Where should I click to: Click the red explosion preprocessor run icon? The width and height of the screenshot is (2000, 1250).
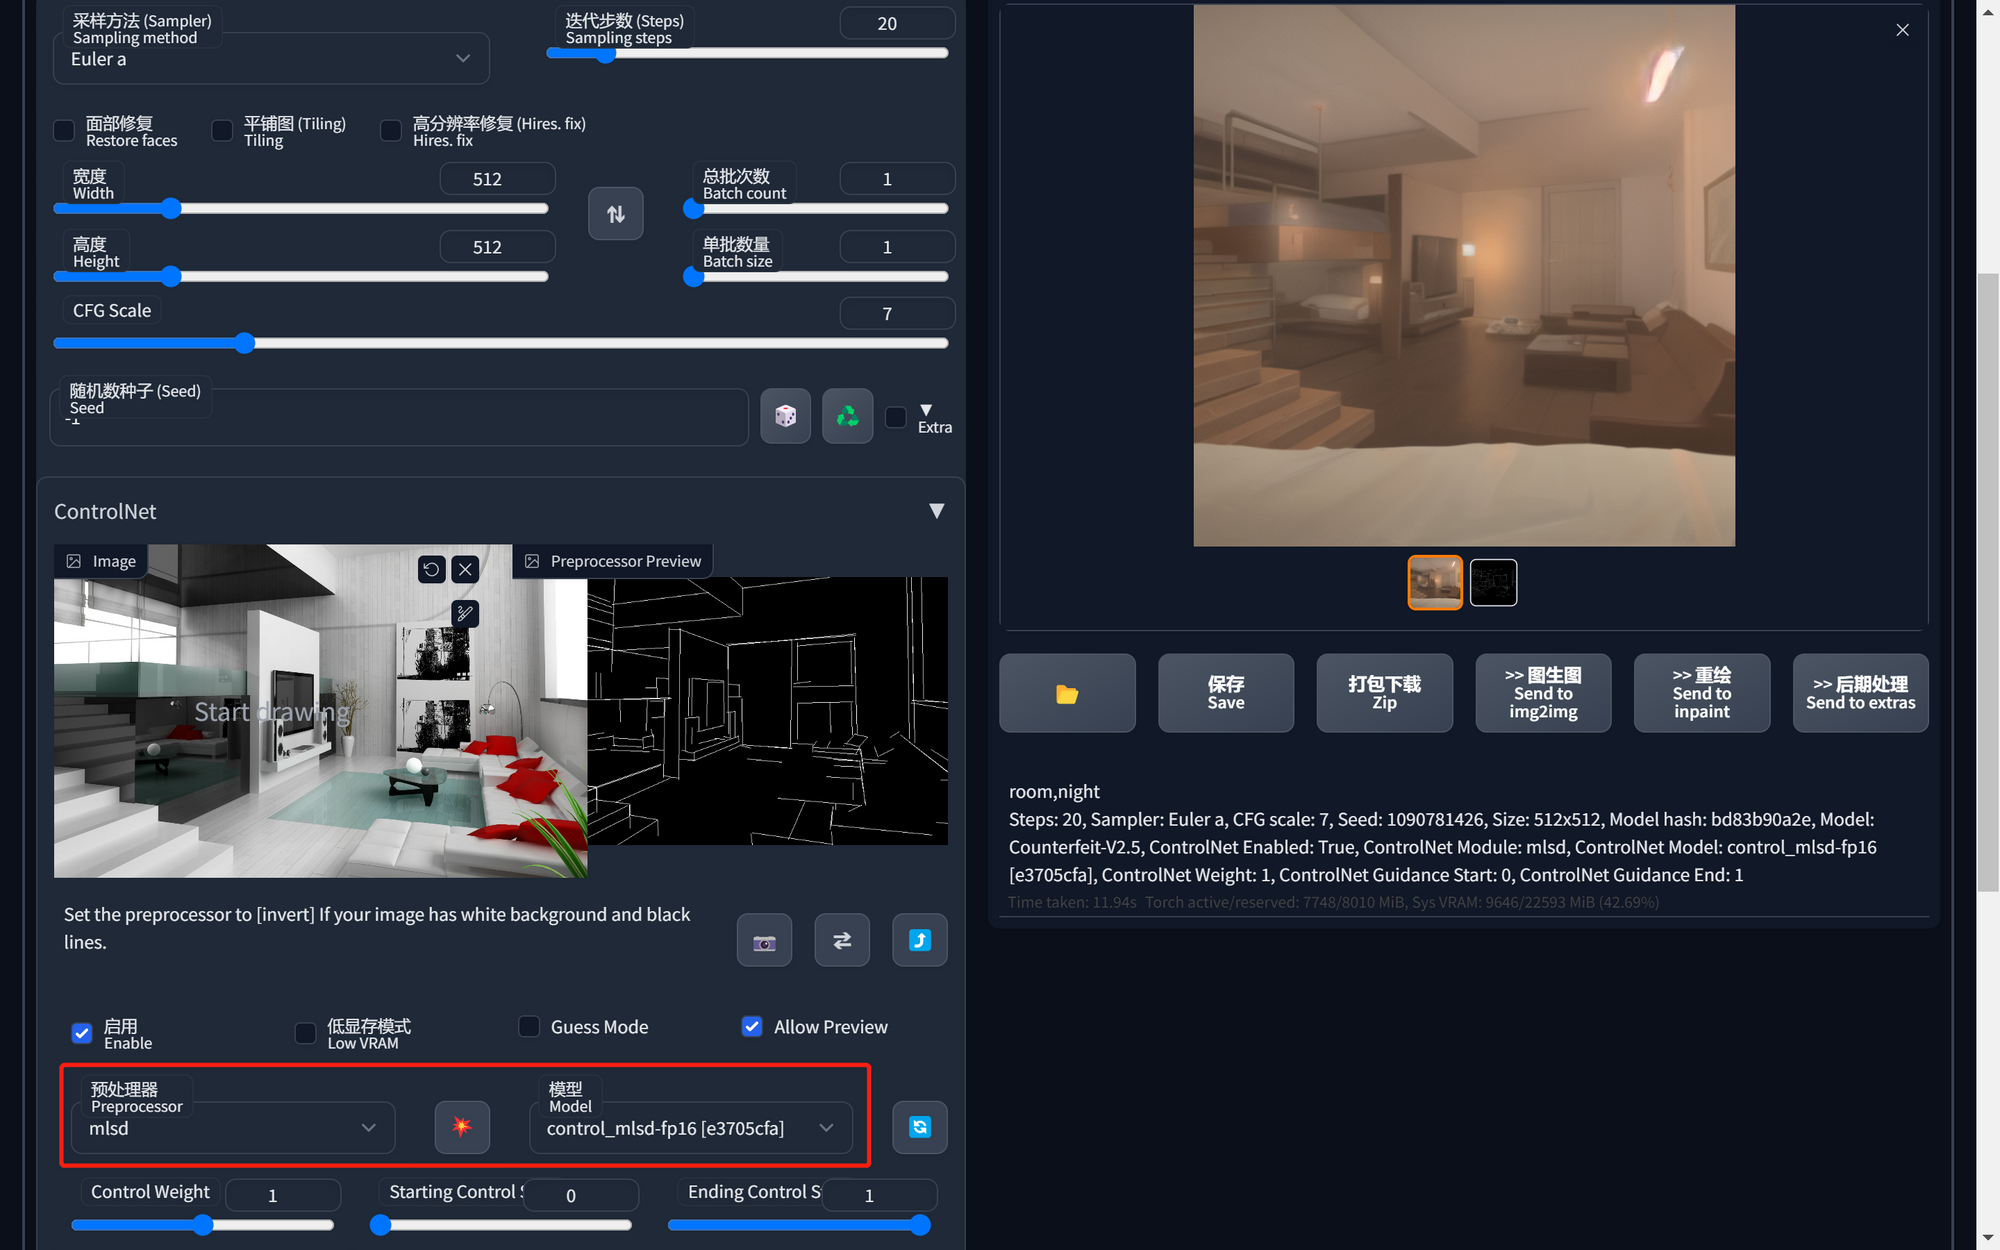pos(462,1127)
